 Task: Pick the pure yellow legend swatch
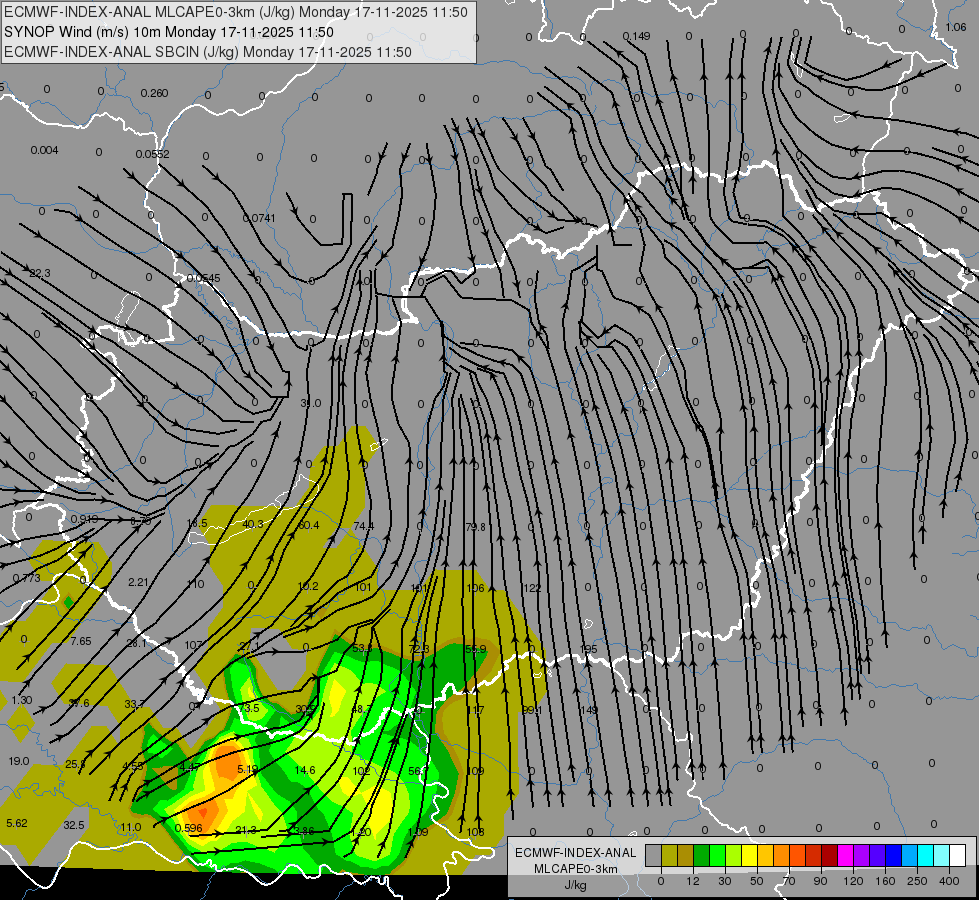tap(749, 855)
